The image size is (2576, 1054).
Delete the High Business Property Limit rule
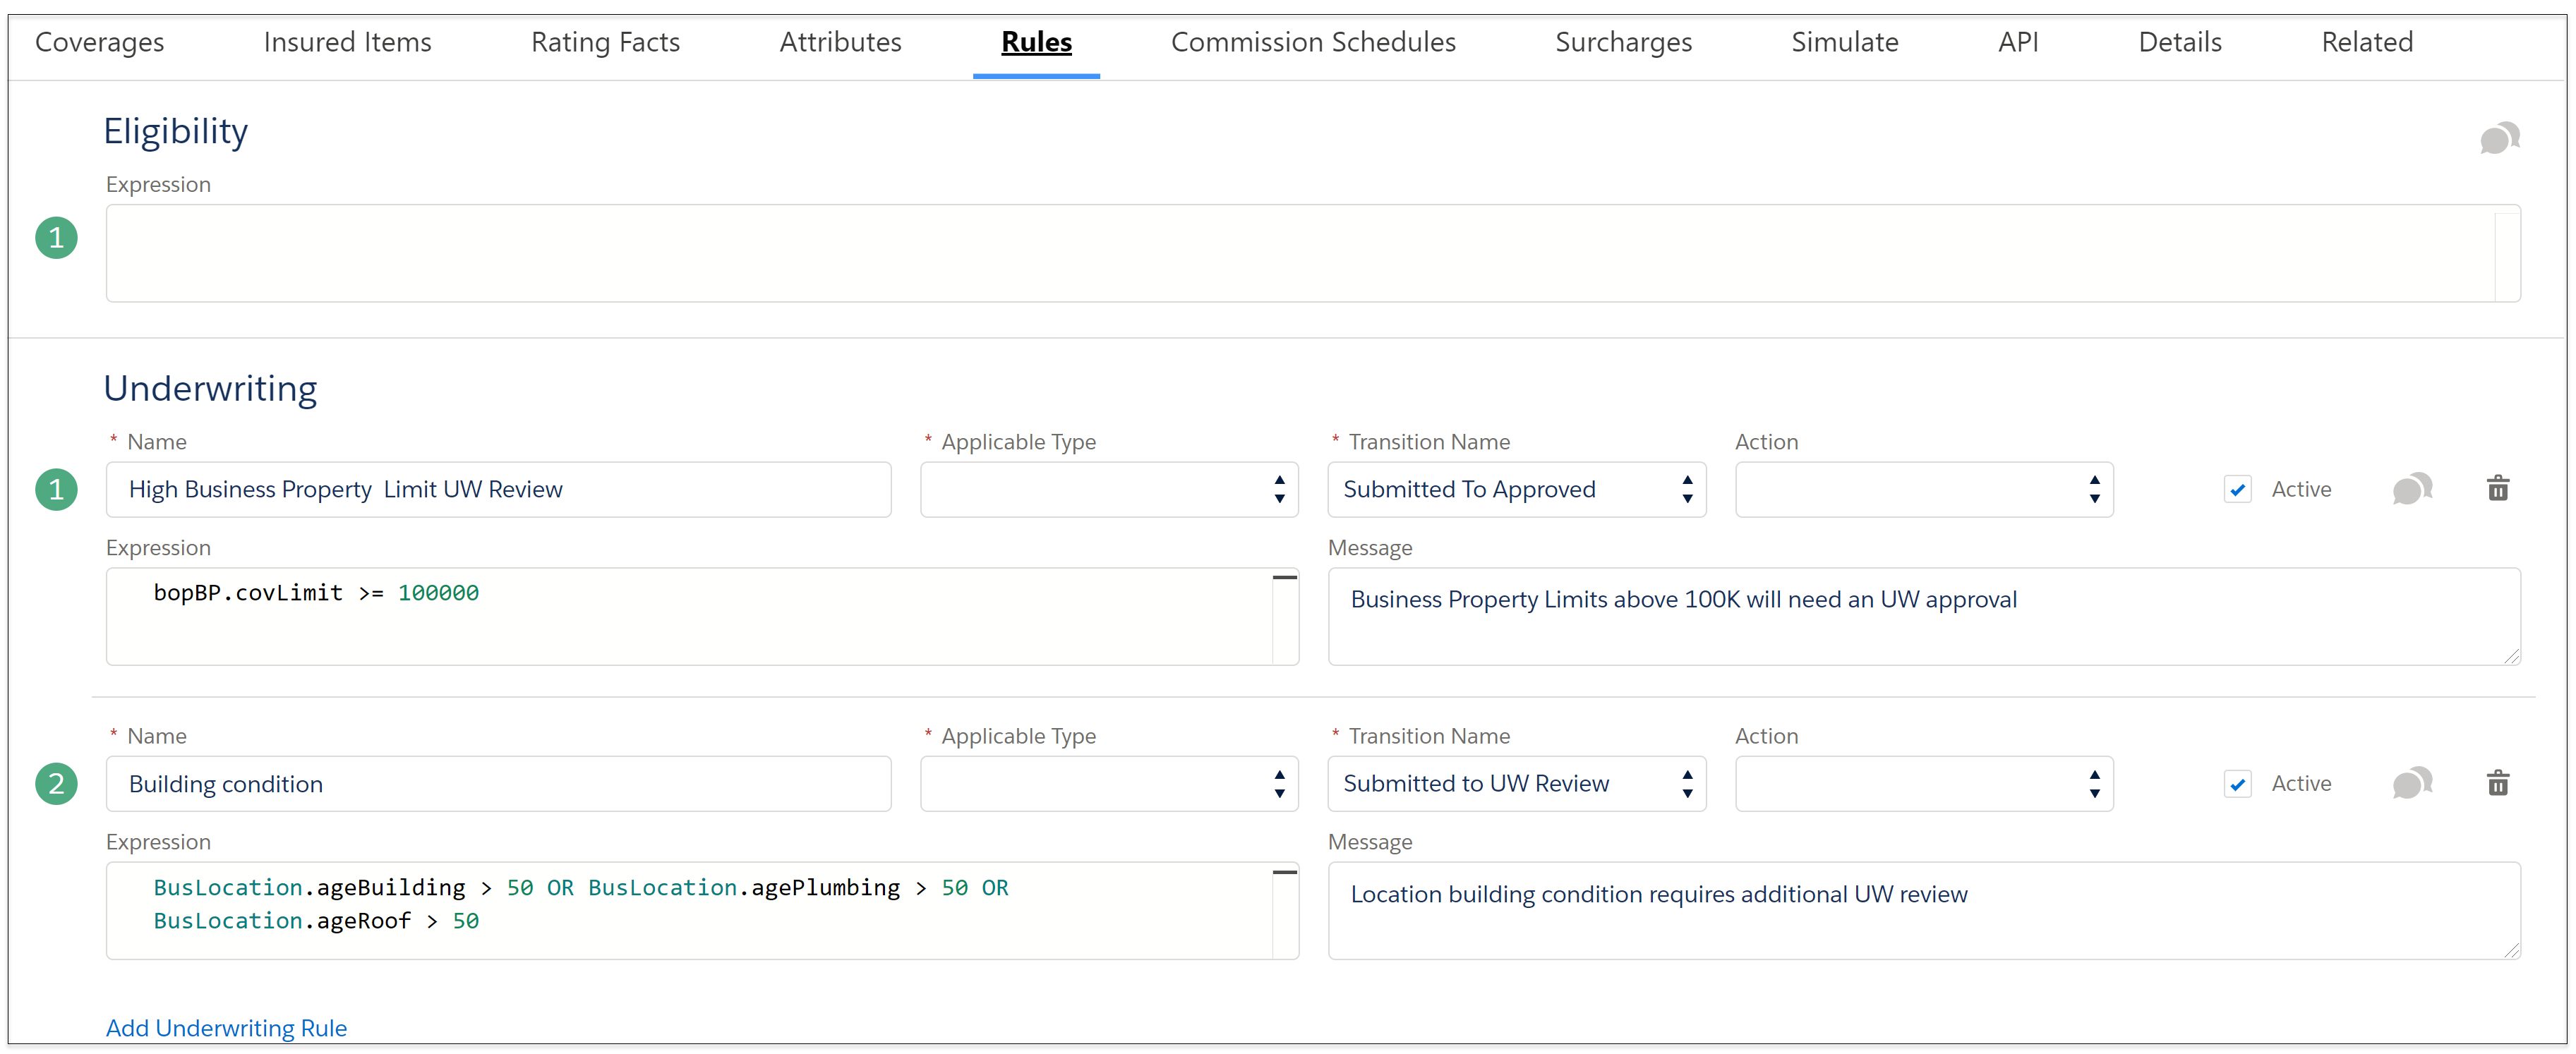click(x=2497, y=488)
